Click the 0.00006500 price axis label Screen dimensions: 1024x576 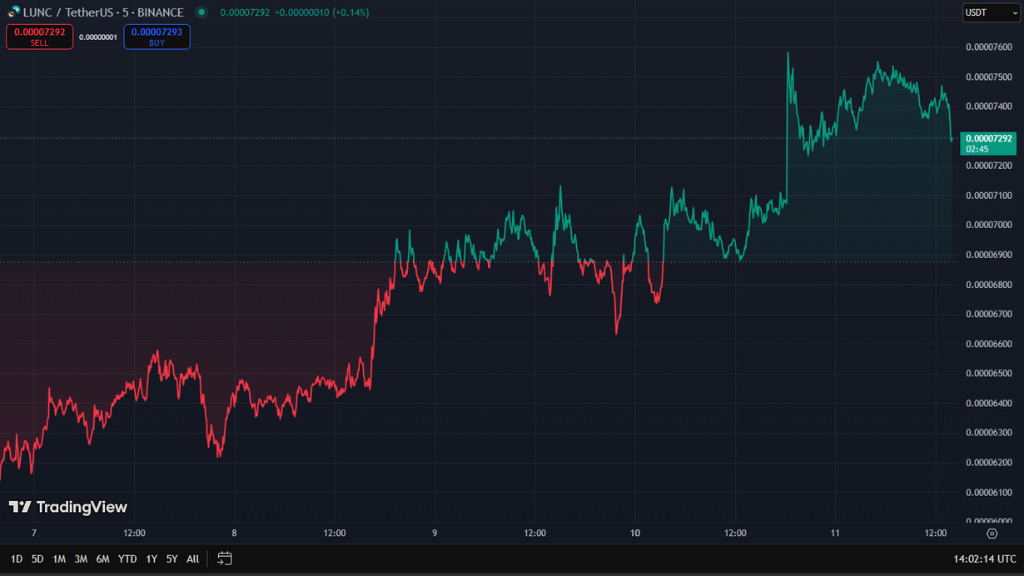989,374
